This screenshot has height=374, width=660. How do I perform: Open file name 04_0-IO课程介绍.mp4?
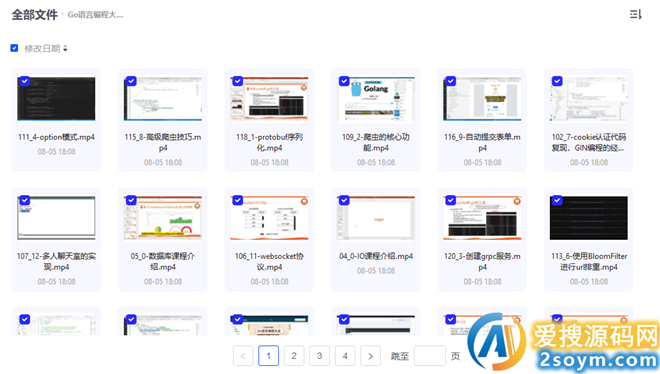pyautogui.click(x=376, y=256)
